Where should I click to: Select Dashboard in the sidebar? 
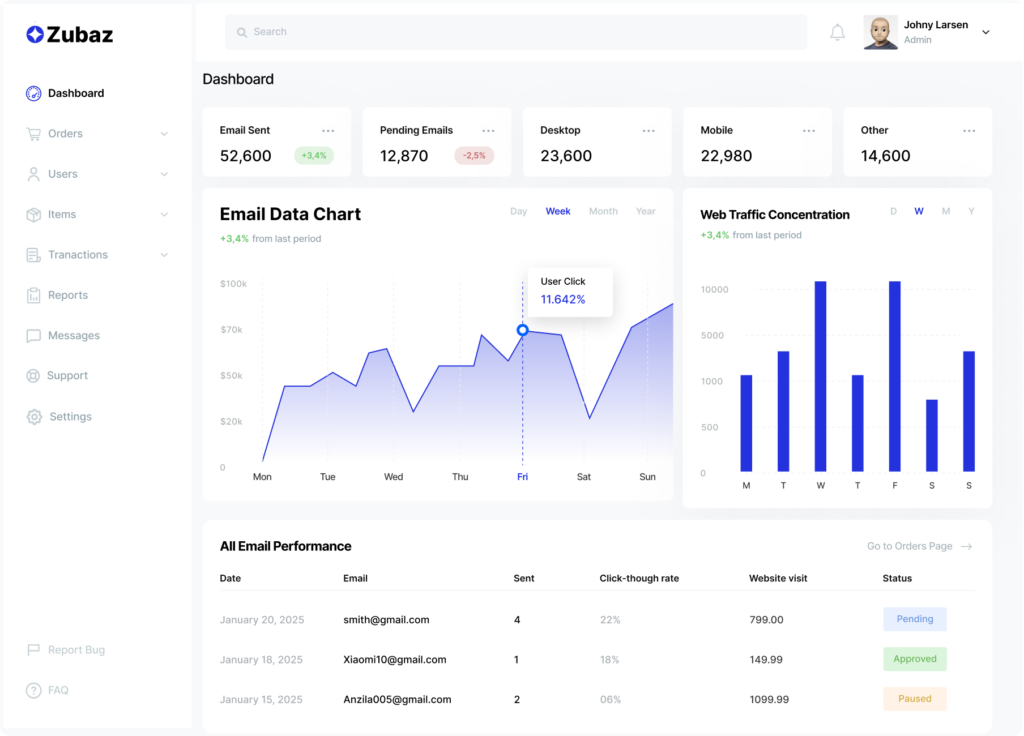tap(75, 93)
